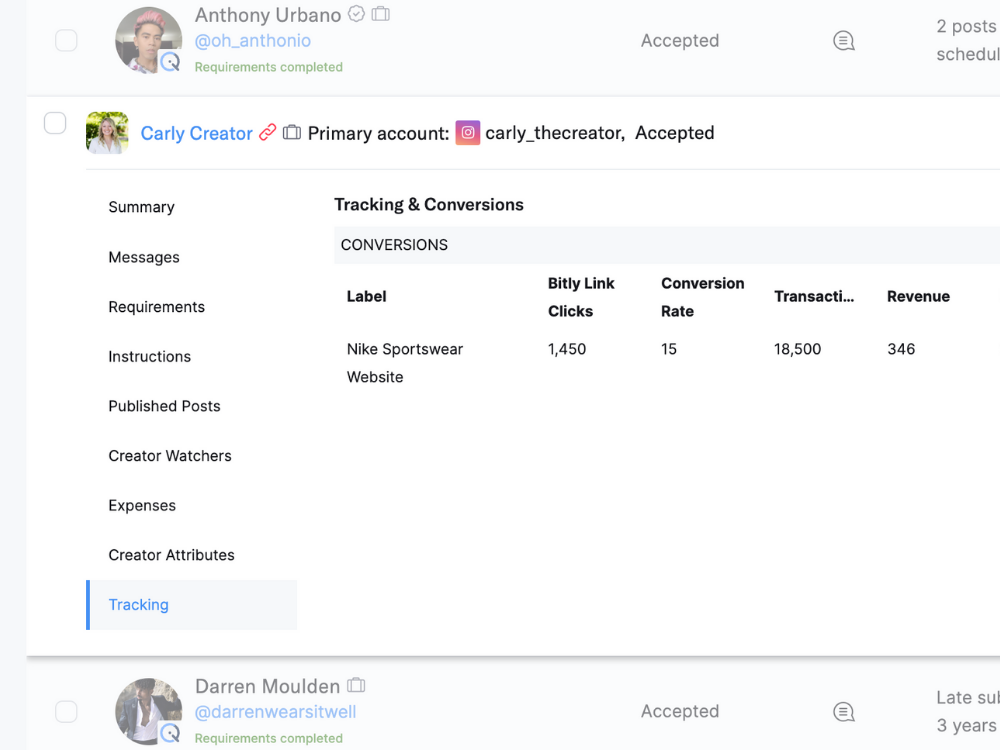Open the Summary section in sidebar
Image resolution: width=1000 pixels, height=750 pixels.
click(141, 207)
